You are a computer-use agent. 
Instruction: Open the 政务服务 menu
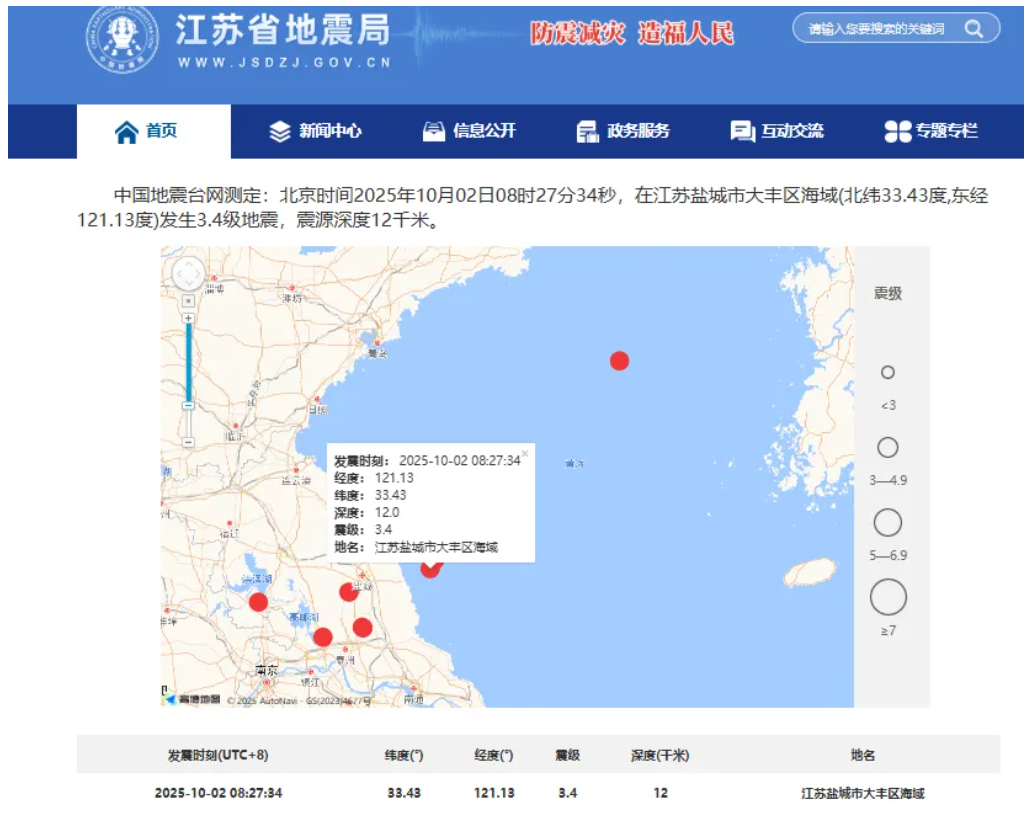[623, 131]
